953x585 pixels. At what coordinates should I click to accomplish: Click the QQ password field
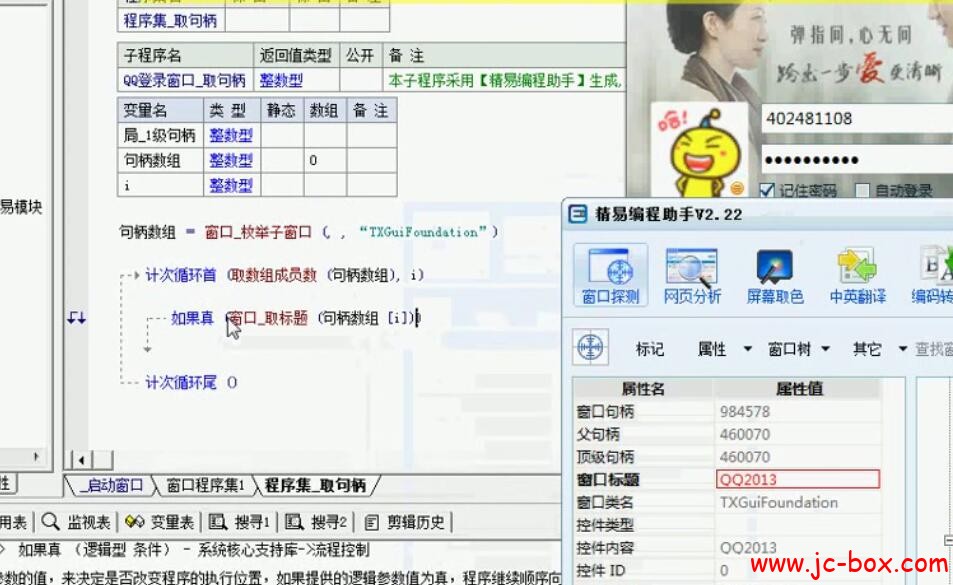857,160
